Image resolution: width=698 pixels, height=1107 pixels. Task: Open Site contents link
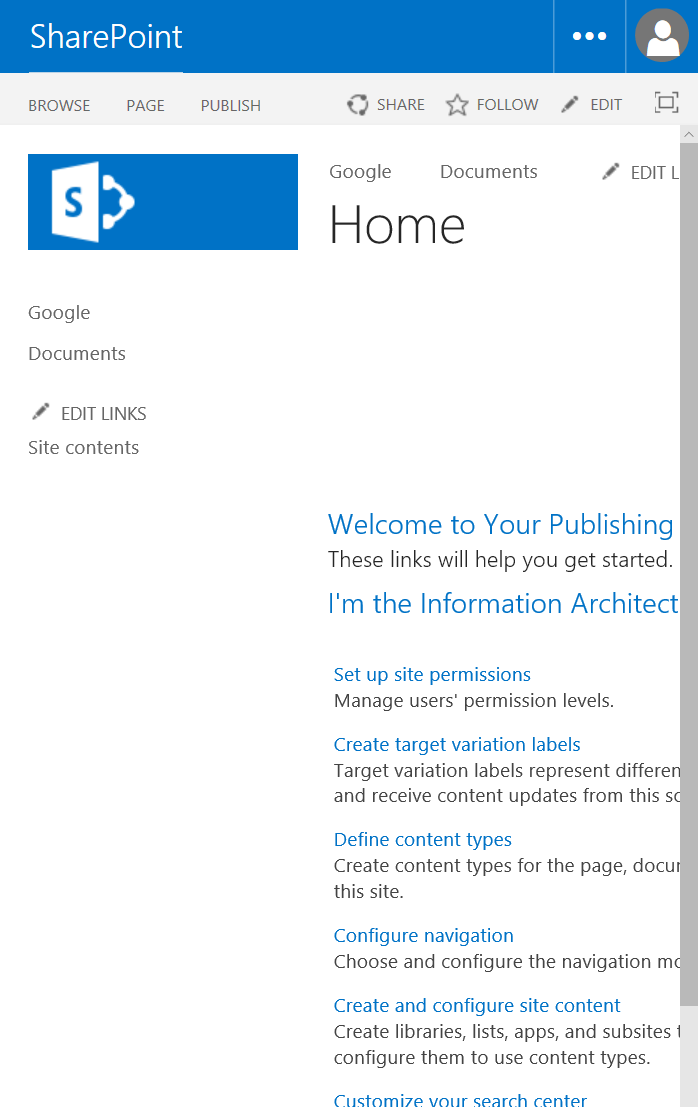click(83, 448)
